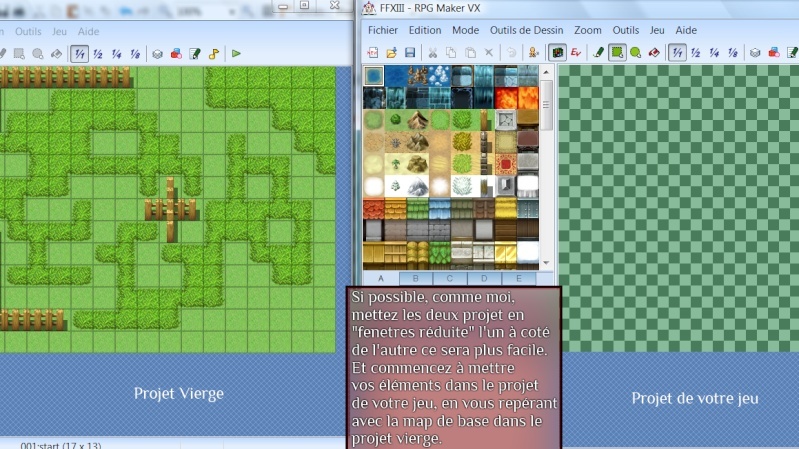Switch to tileset tab A
799x449 pixels.
point(381,278)
